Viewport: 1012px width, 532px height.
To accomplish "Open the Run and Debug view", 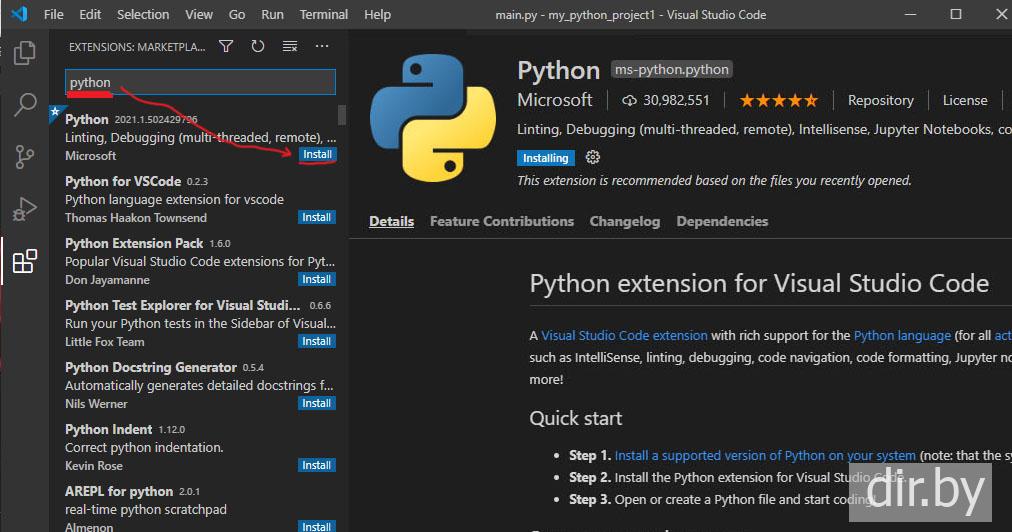I will pyautogui.click(x=24, y=209).
